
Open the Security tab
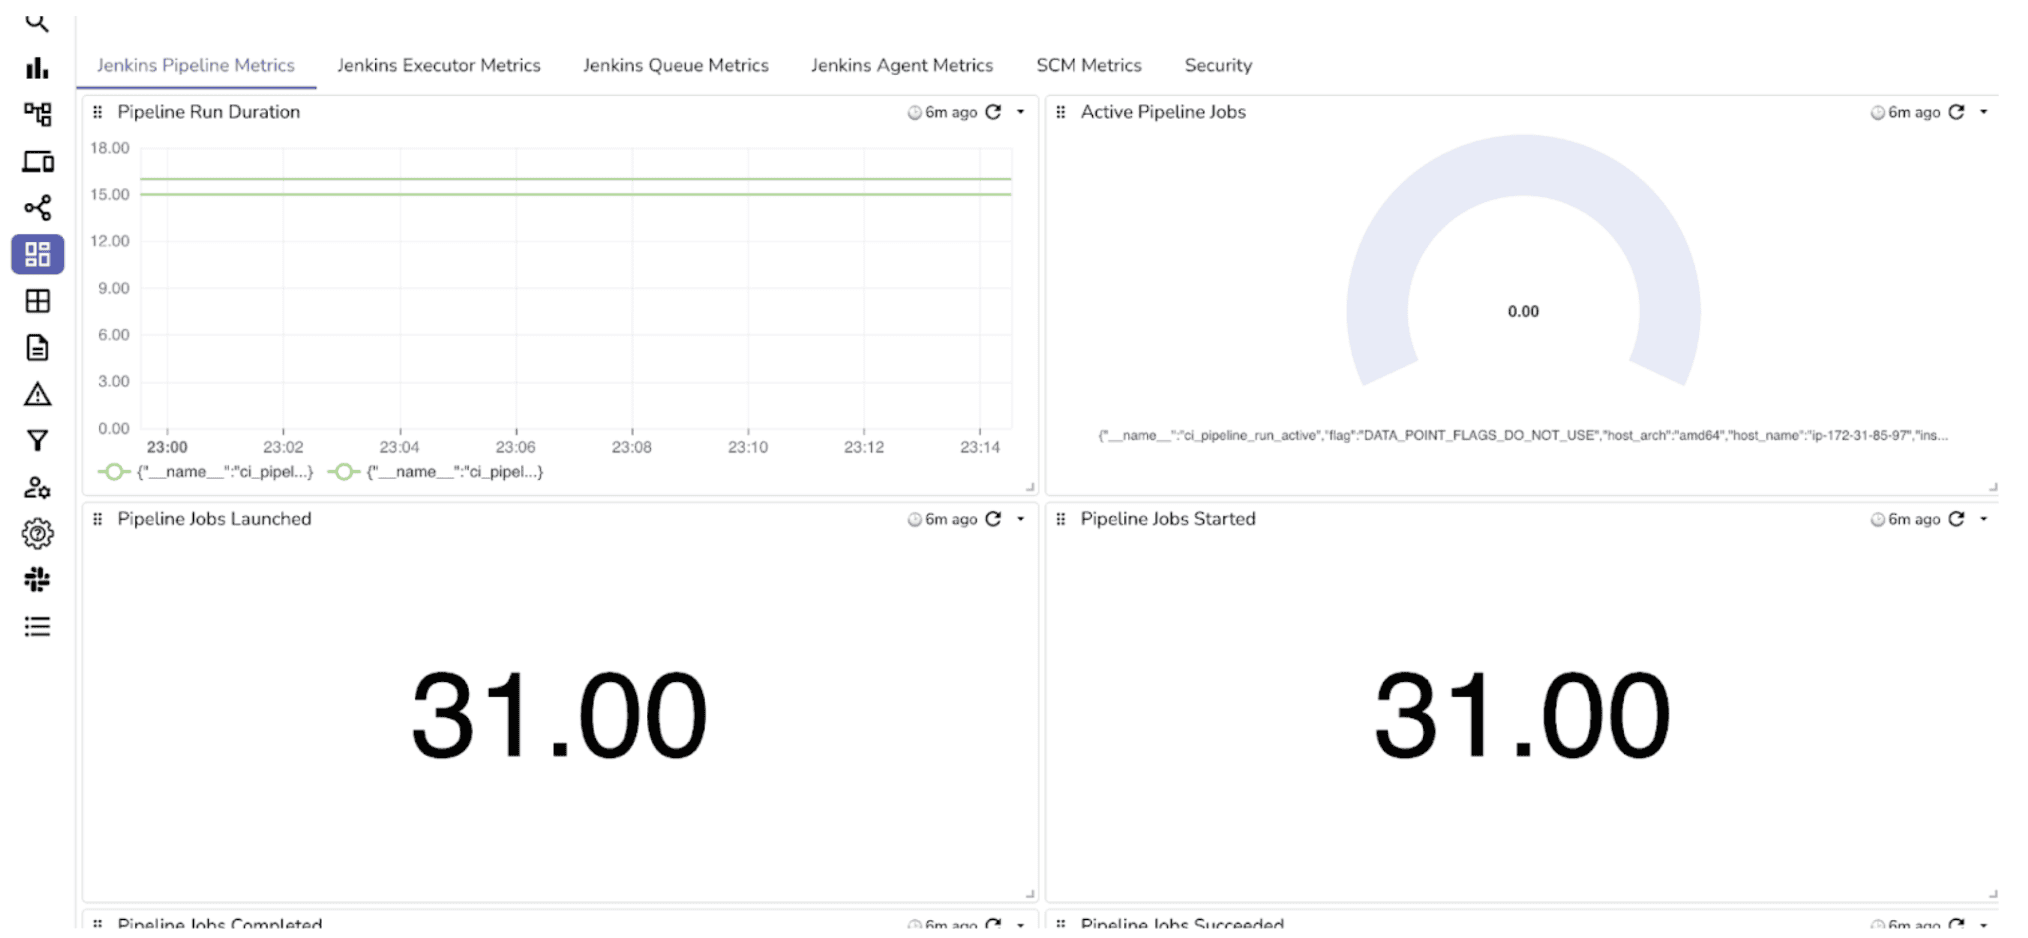click(1217, 65)
